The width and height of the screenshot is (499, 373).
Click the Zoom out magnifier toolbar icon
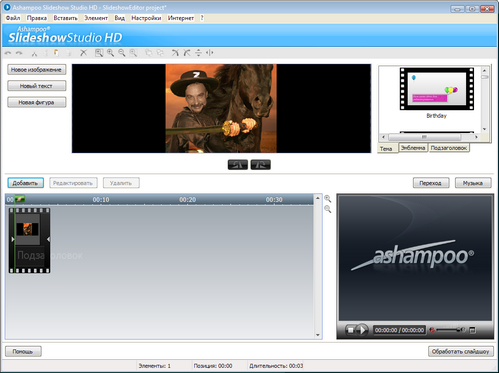coord(122,53)
